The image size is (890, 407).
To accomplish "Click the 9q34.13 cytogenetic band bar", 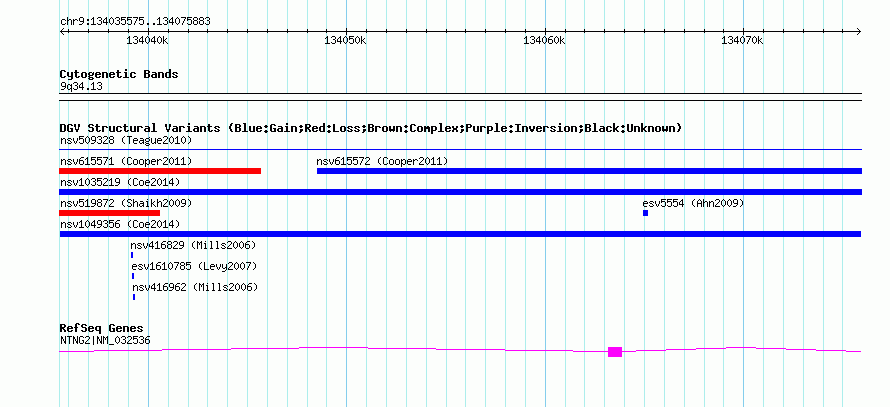I will point(460,97).
